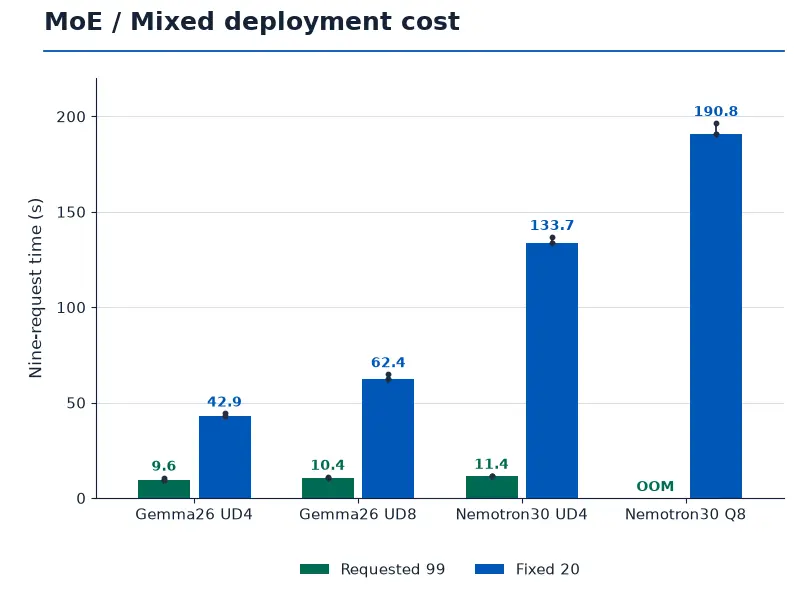
Task: Click the "133.7" value label
Action: tap(552, 226)
